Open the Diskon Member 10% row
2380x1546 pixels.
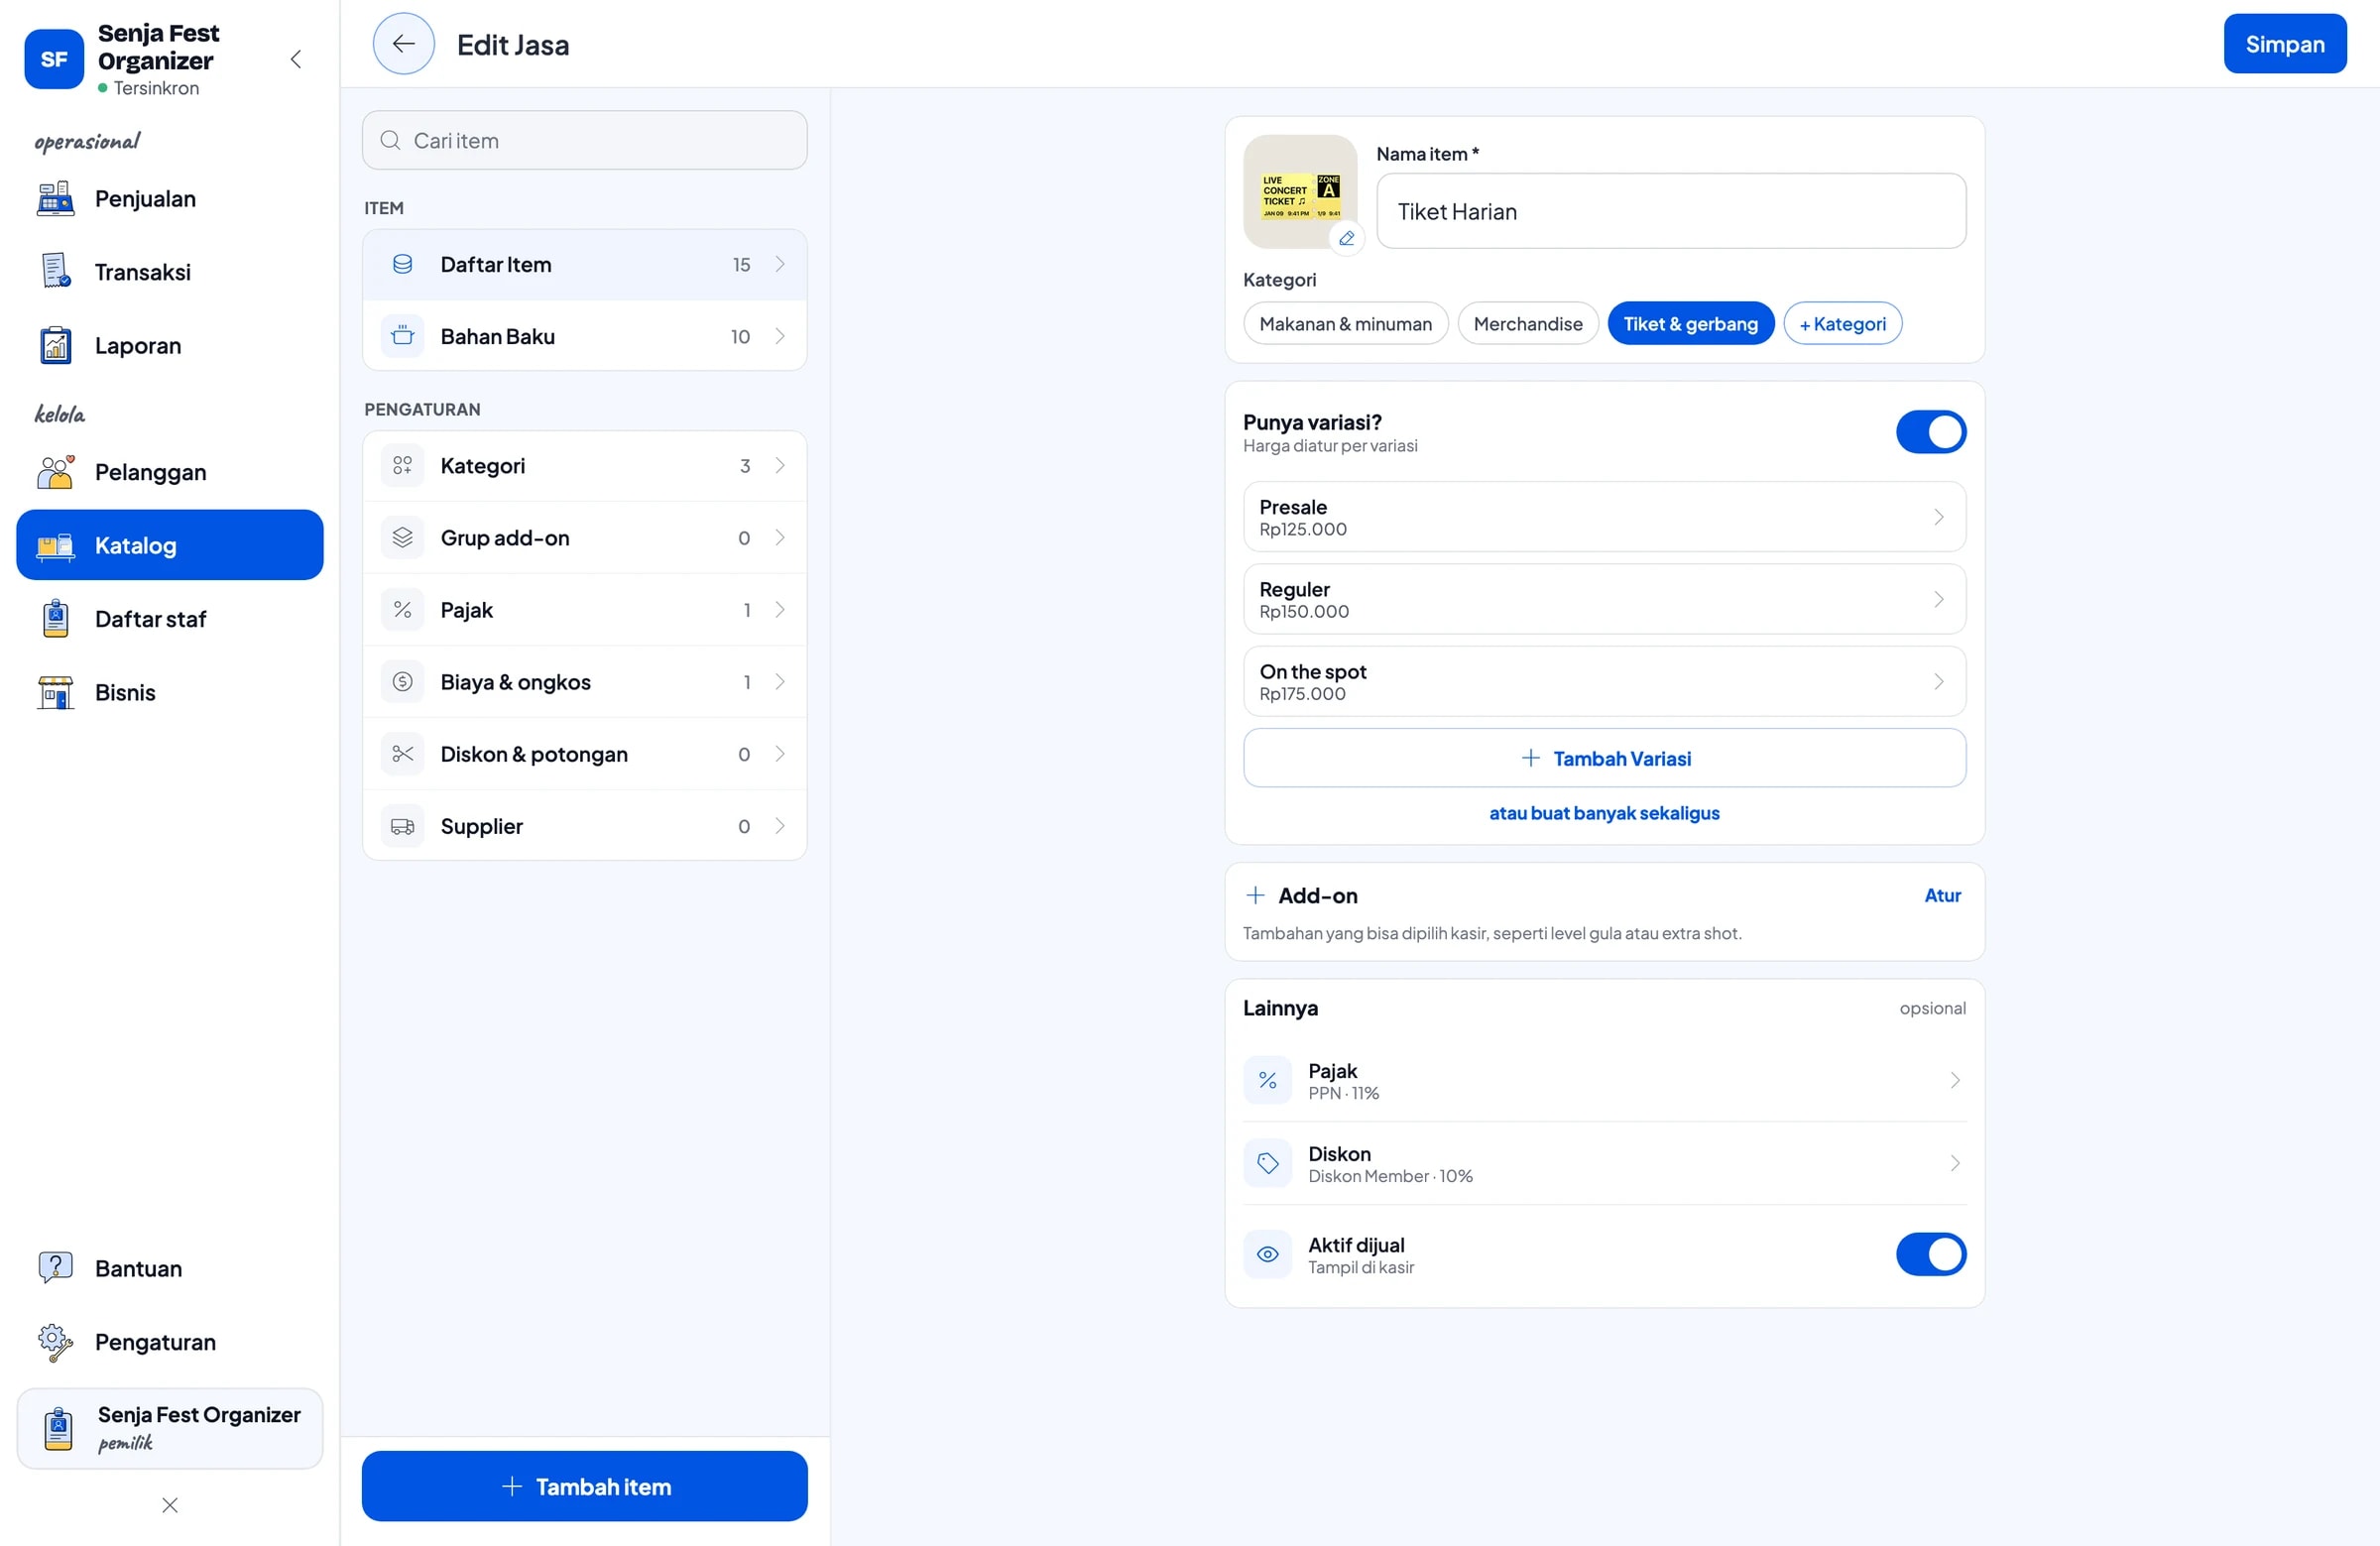click(1604, 1163)
